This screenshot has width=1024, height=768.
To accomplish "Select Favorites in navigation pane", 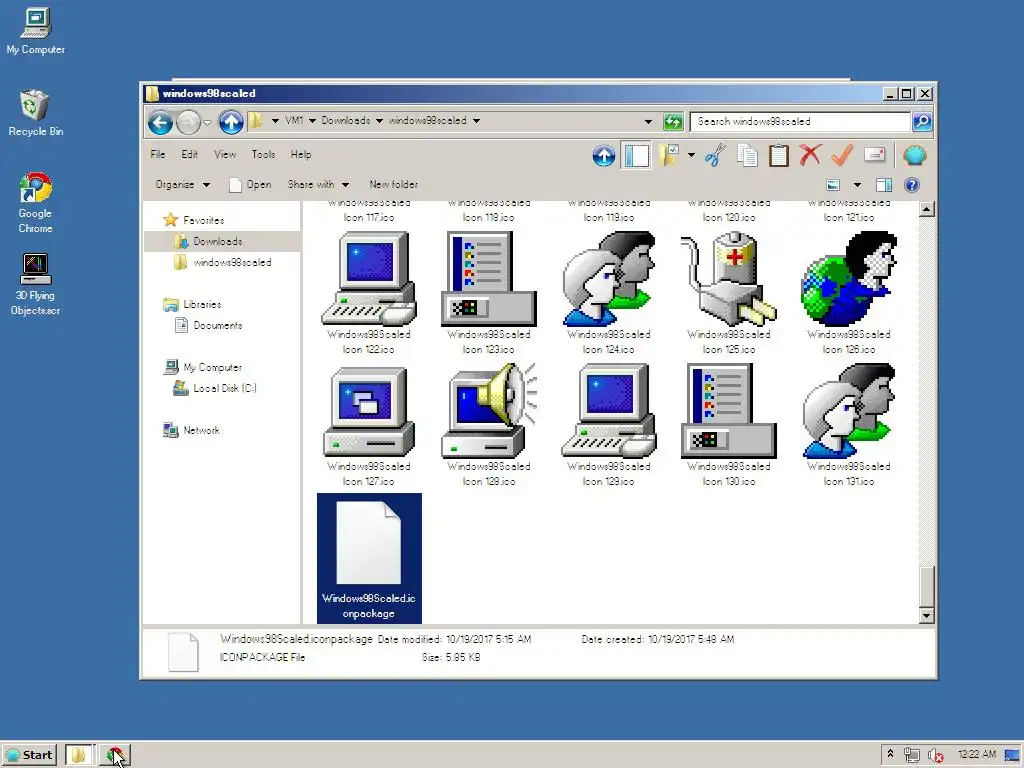I will (203, 221).
